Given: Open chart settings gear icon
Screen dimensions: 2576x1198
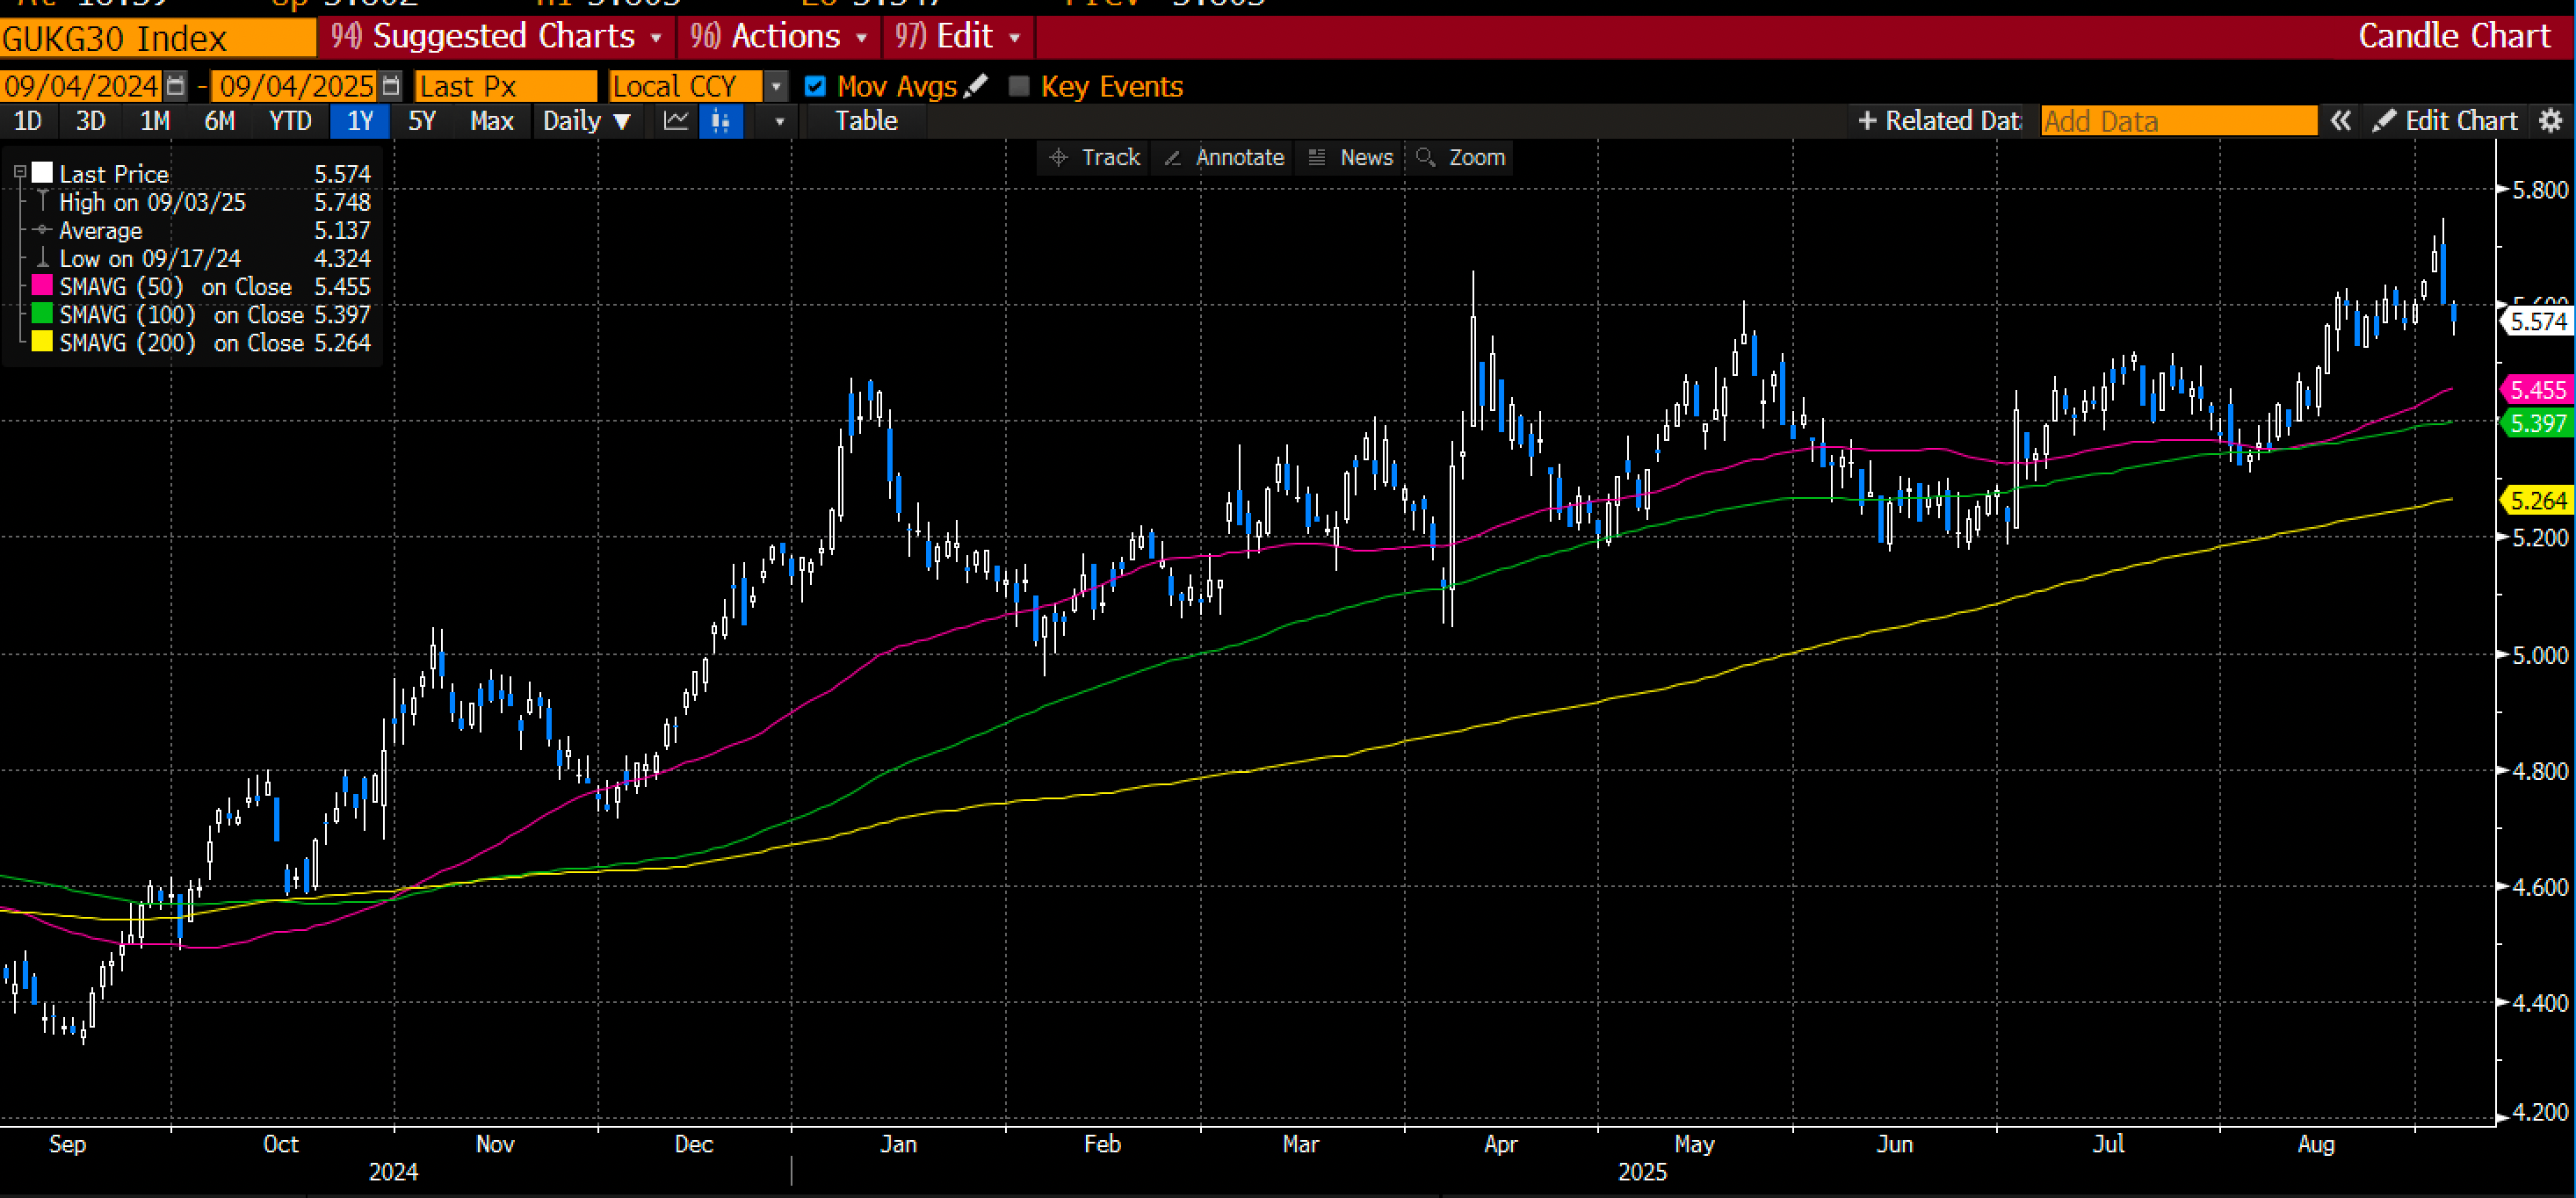Looking at the screenshot, I should 2551,121.
